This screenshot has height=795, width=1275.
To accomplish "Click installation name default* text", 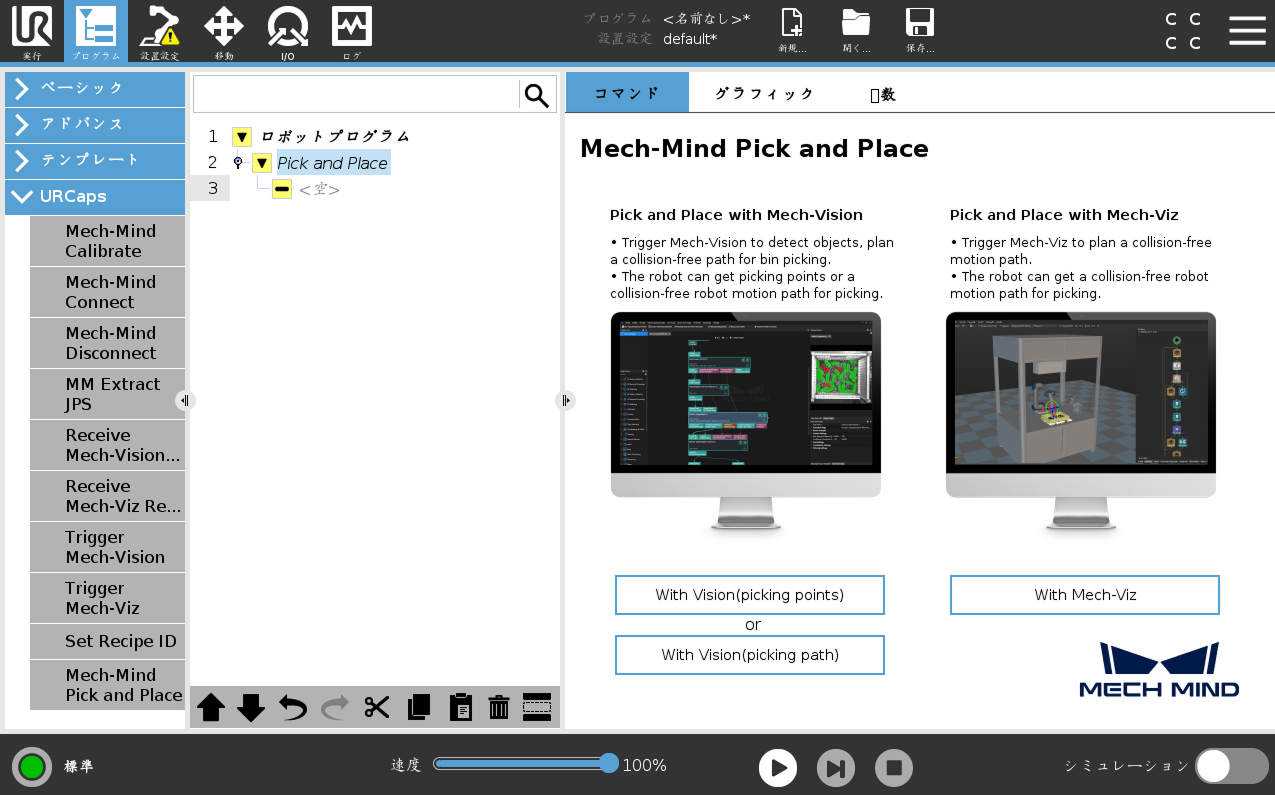I will coord(690,39).
